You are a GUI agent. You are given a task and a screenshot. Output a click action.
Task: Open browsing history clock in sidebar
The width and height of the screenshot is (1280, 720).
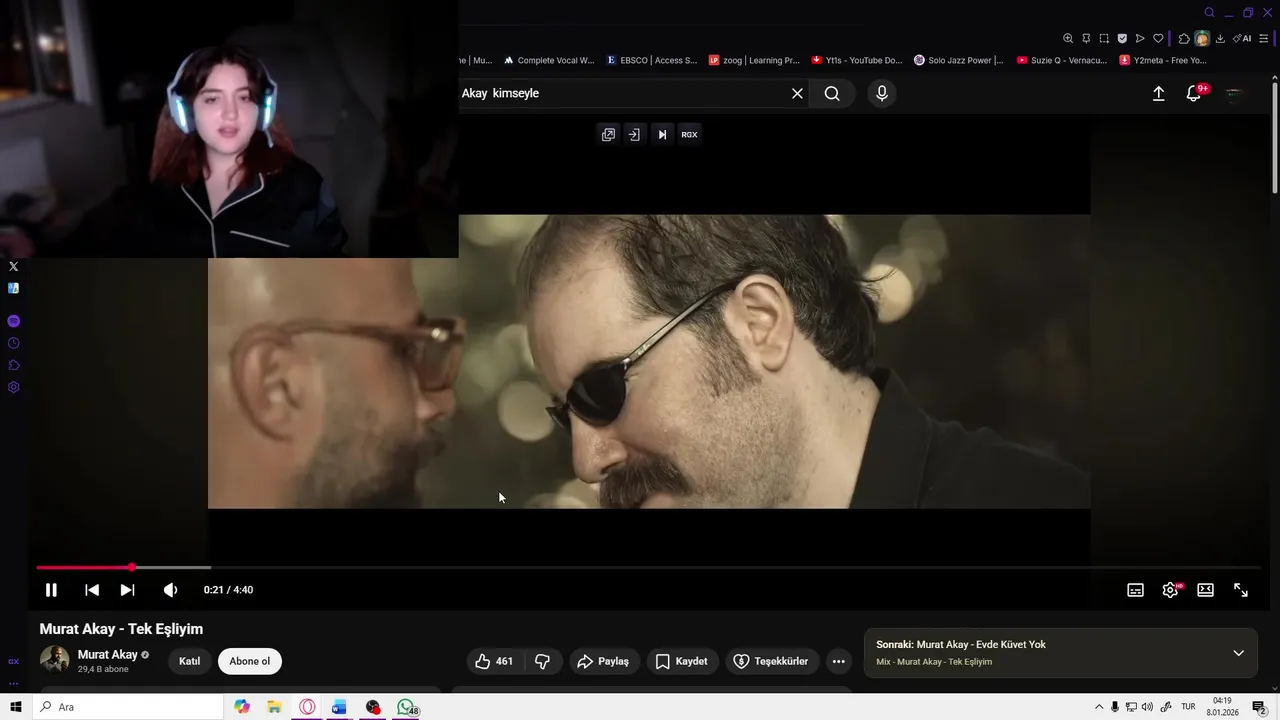pyautogui.click(x=13, y=343)
